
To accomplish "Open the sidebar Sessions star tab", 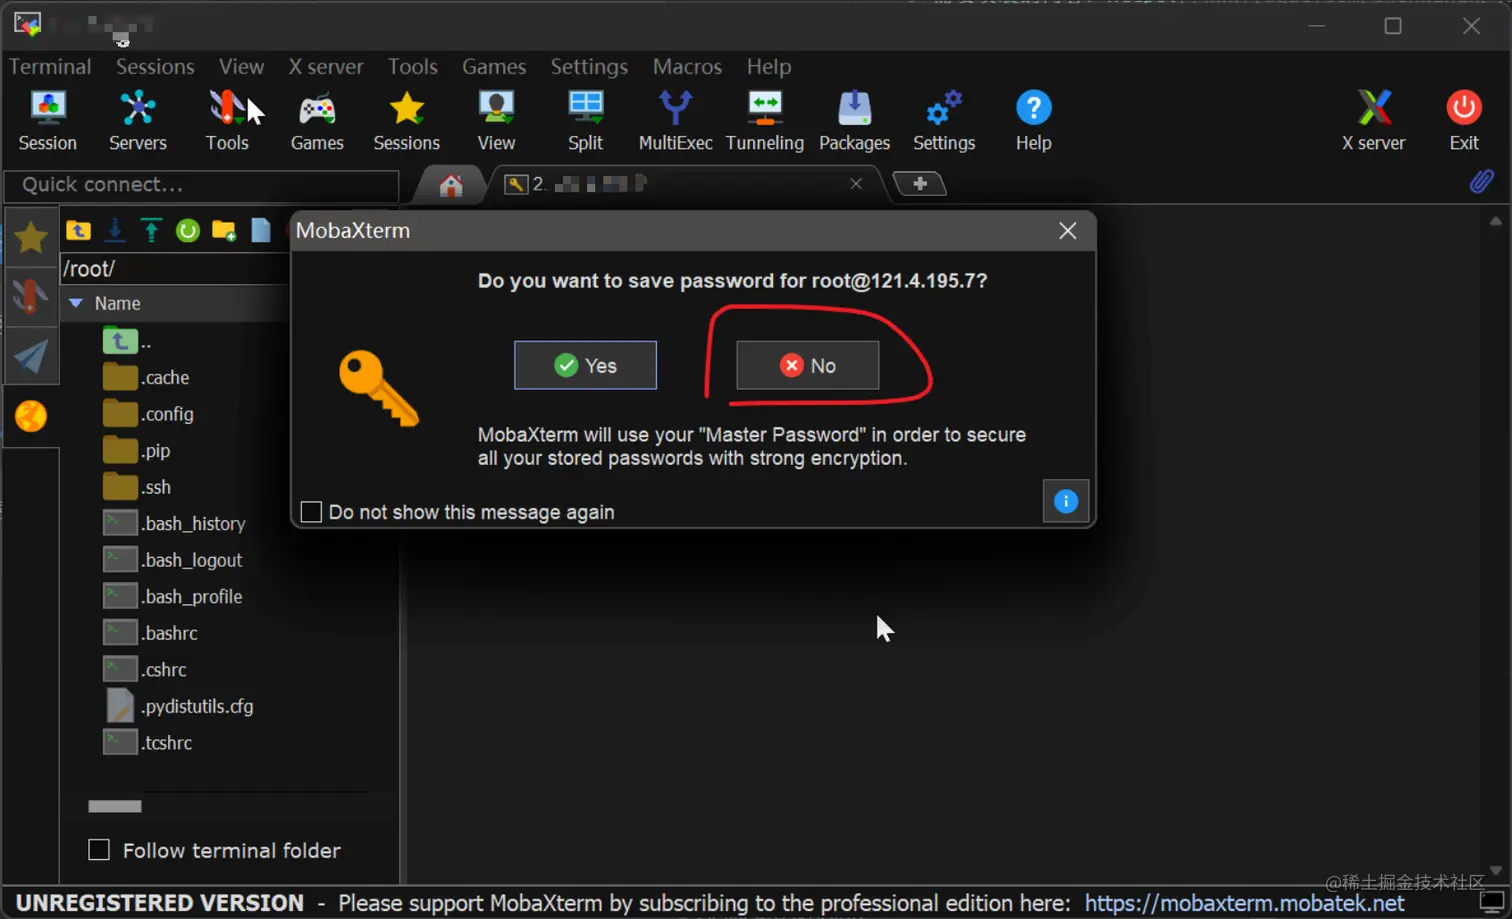I will point(31,238).
